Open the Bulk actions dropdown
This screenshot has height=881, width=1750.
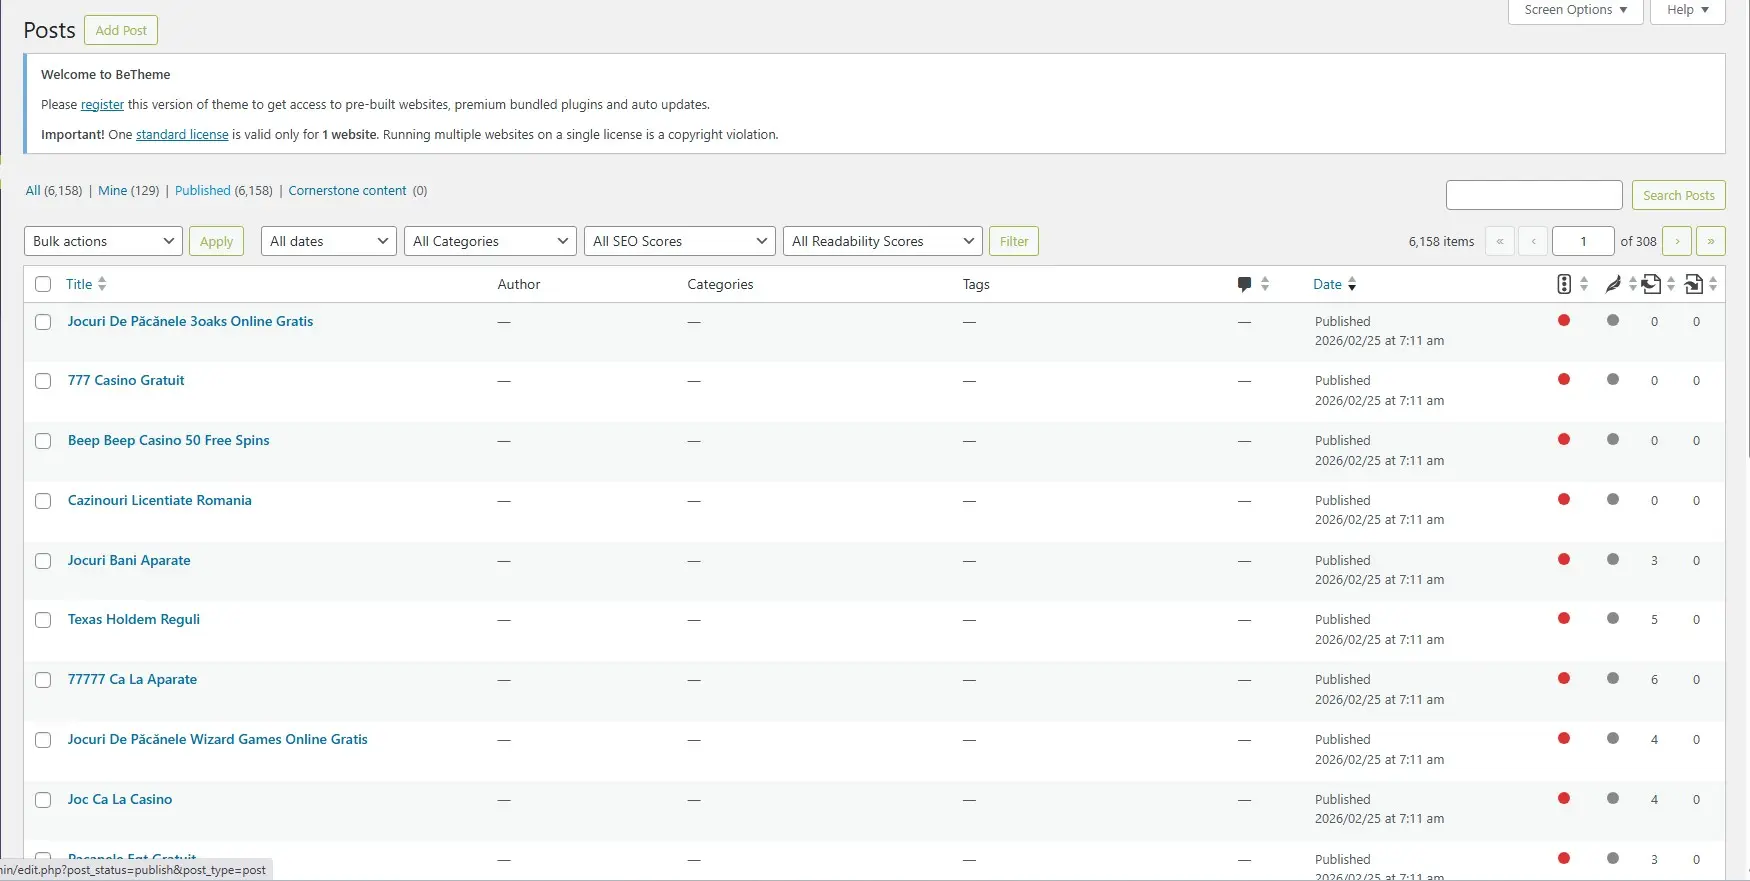[103, 241]
